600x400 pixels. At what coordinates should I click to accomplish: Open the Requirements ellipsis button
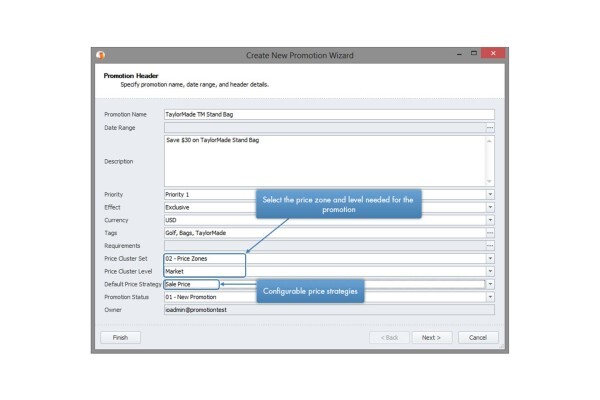point(490,246)
